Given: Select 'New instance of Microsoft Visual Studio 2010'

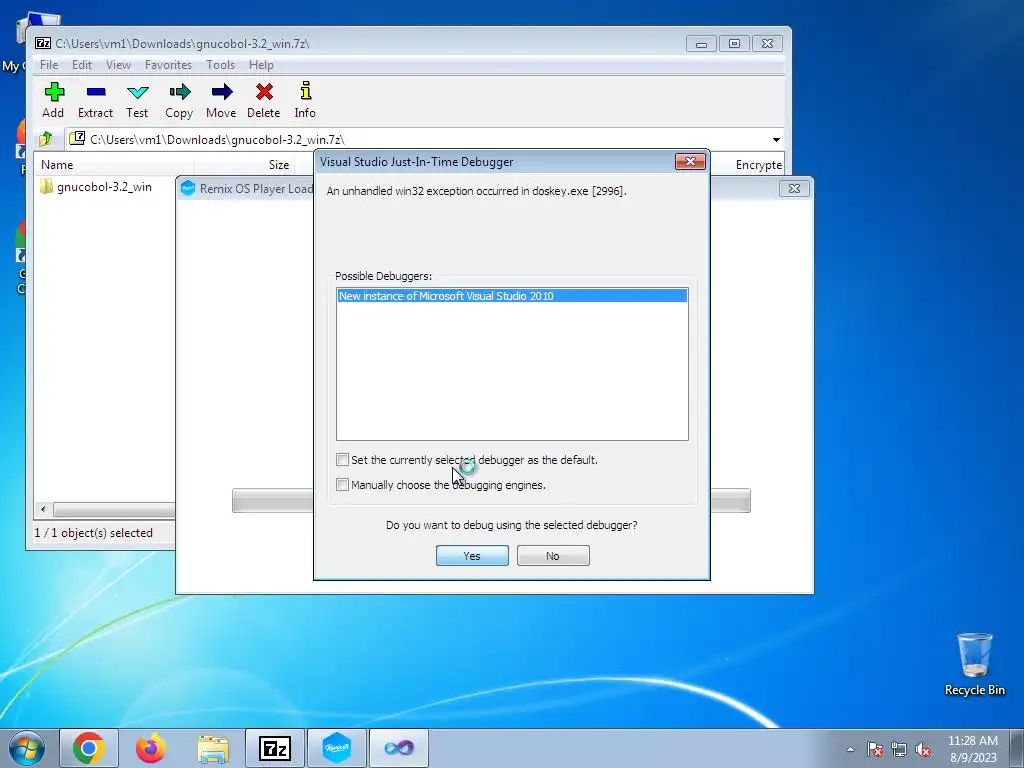Looking at the screenshot, I should point(512,296).
